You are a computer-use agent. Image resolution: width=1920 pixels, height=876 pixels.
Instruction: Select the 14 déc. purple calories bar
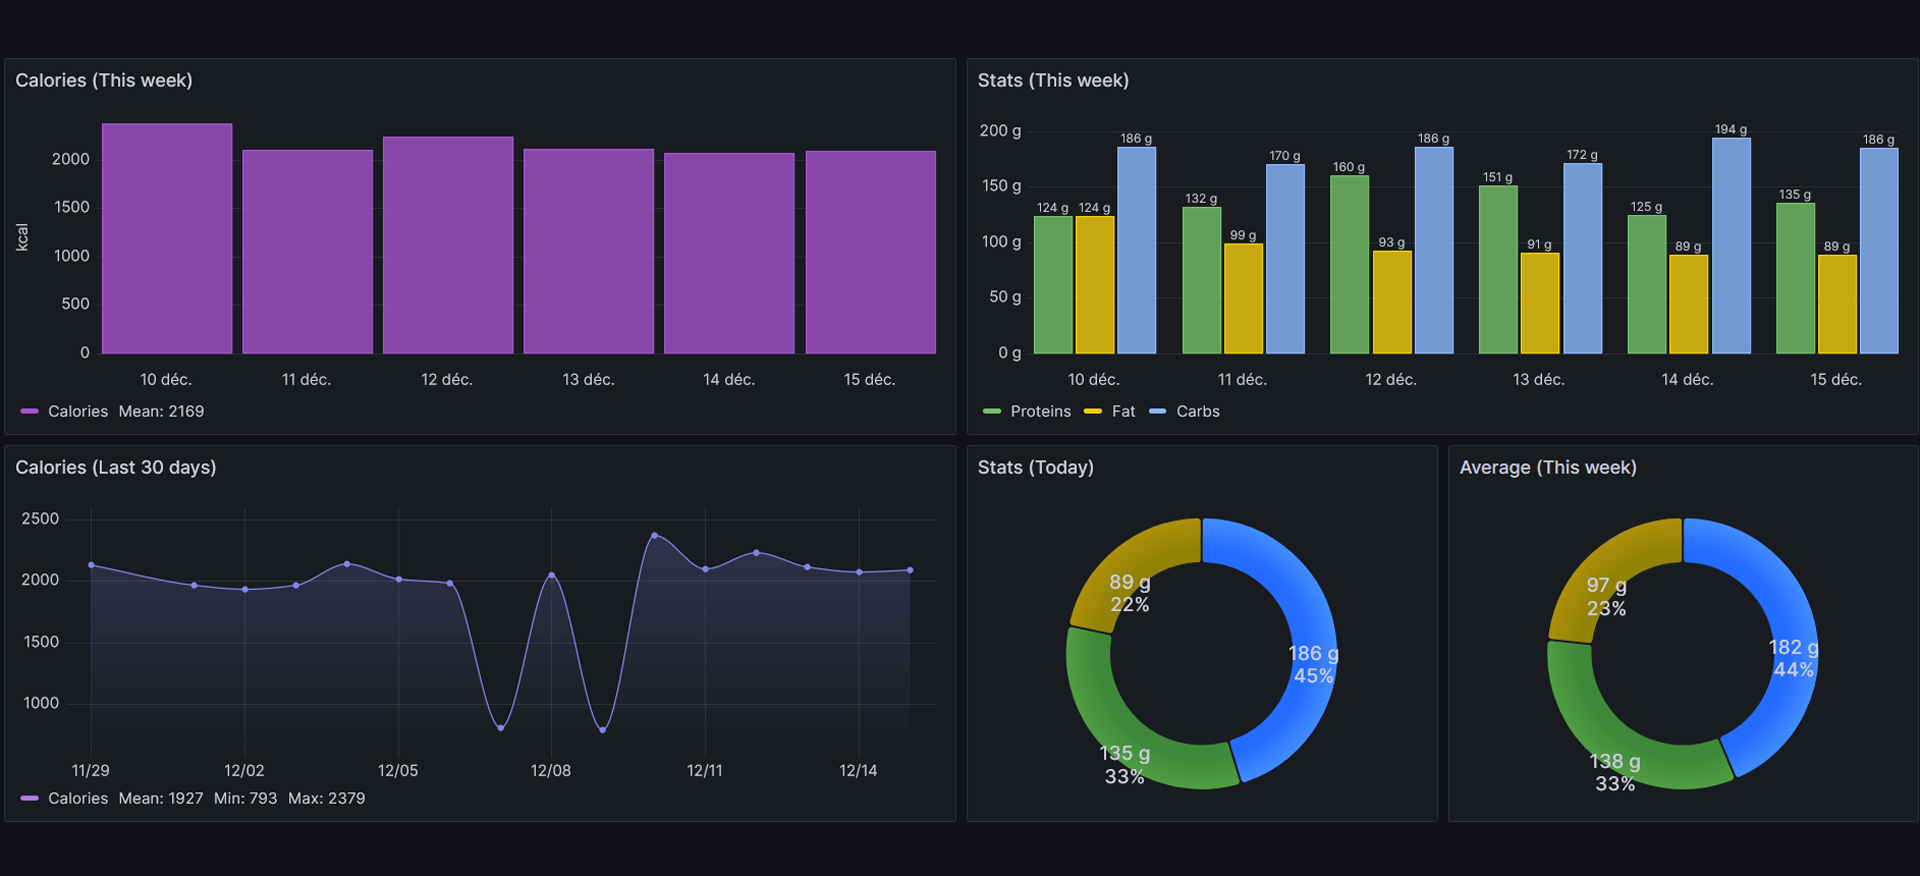(729, 254)
